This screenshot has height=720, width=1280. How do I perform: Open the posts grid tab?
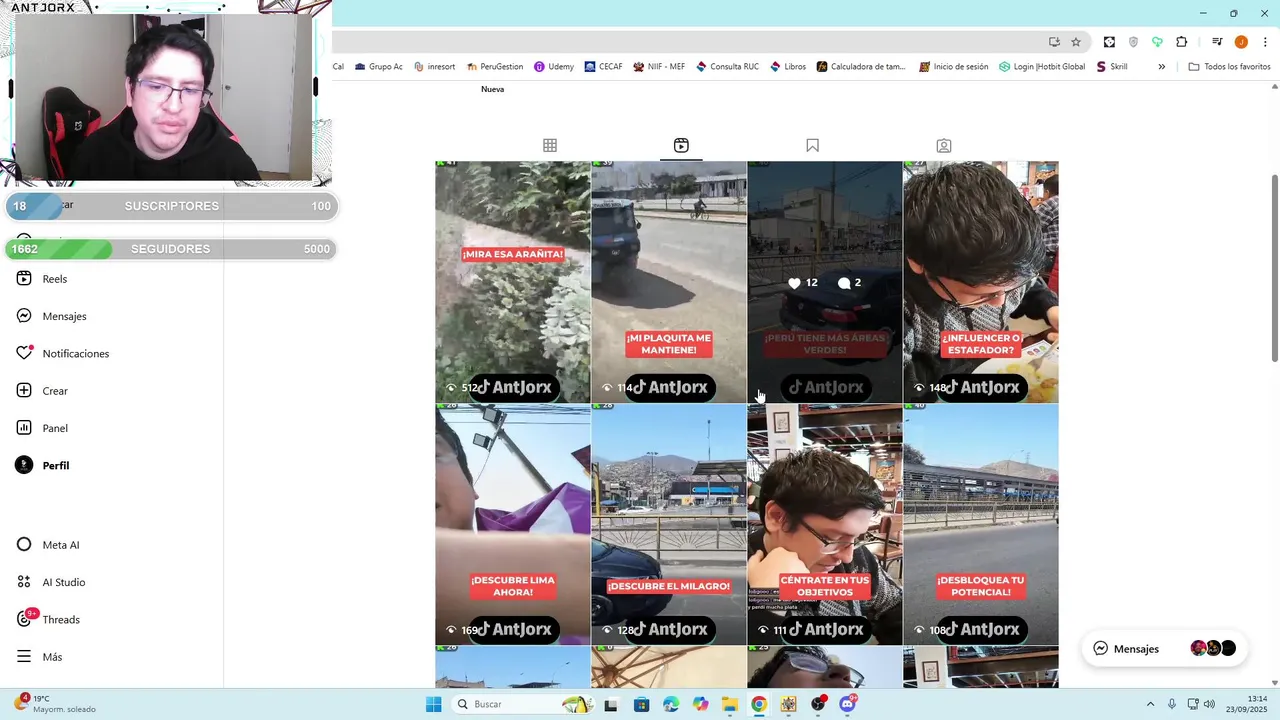(550, 146)
